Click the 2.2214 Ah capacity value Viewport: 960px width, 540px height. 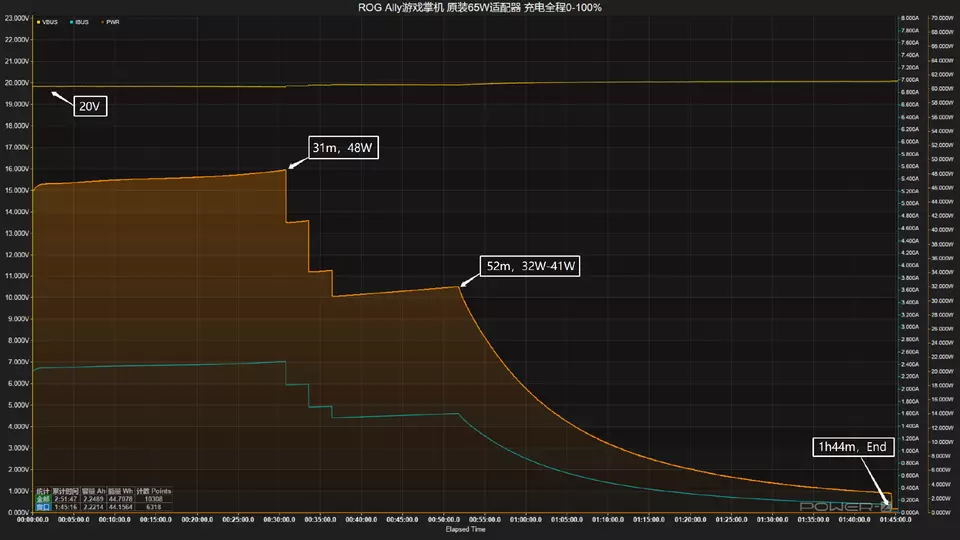(x=93, y=507)
